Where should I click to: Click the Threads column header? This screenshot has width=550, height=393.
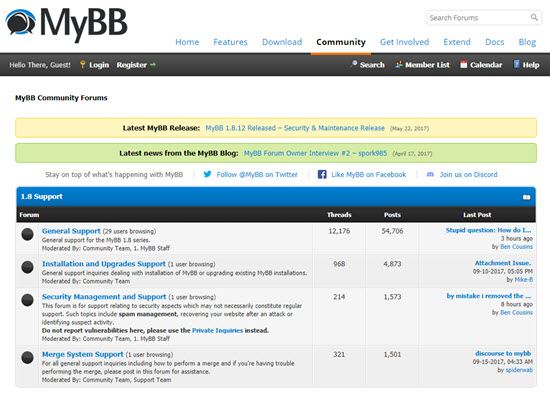coord(339,215)
